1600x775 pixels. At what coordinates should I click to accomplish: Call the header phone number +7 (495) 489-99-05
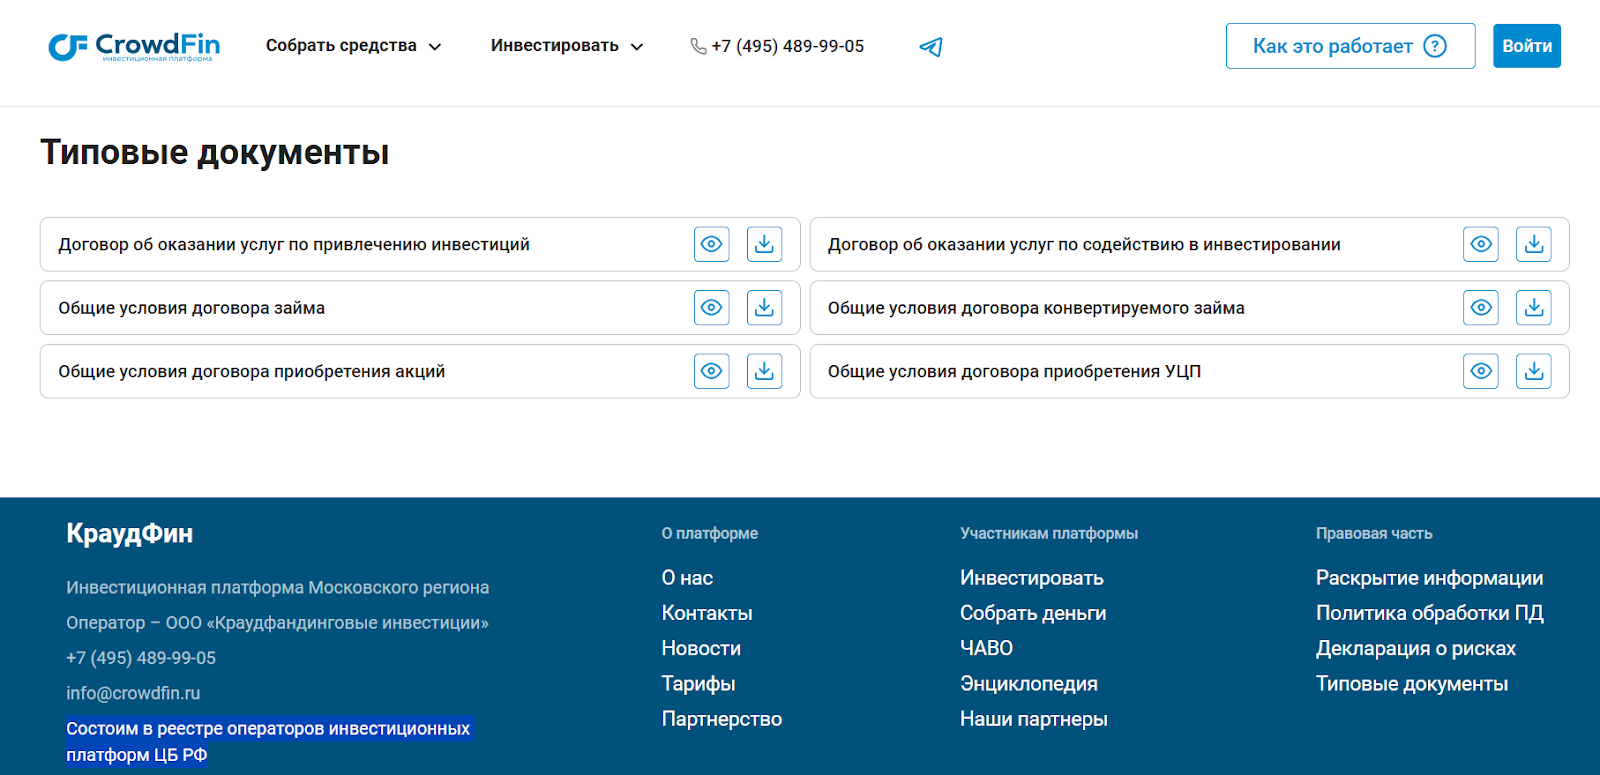(x=788, y=46)
